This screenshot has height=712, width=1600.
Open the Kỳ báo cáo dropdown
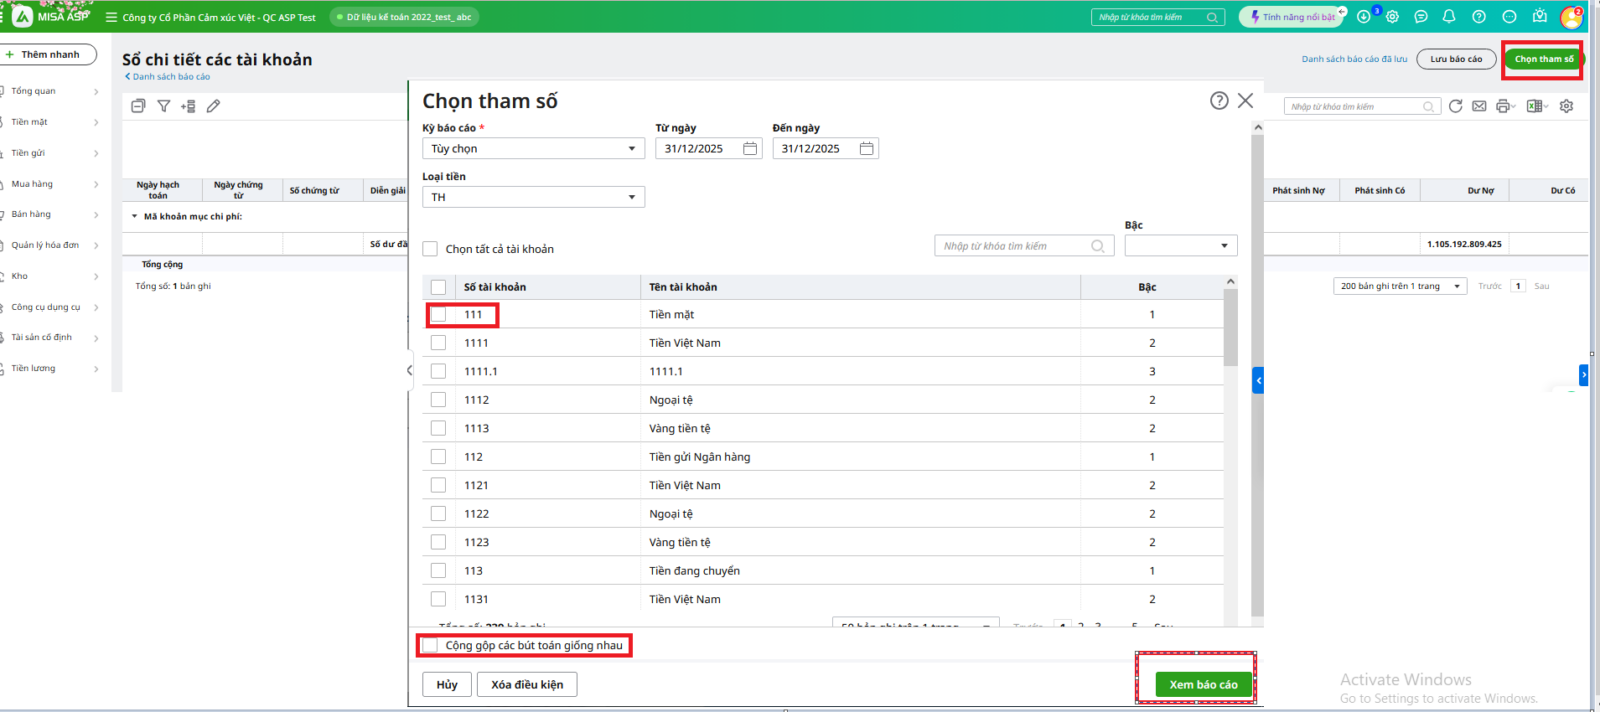533,149
